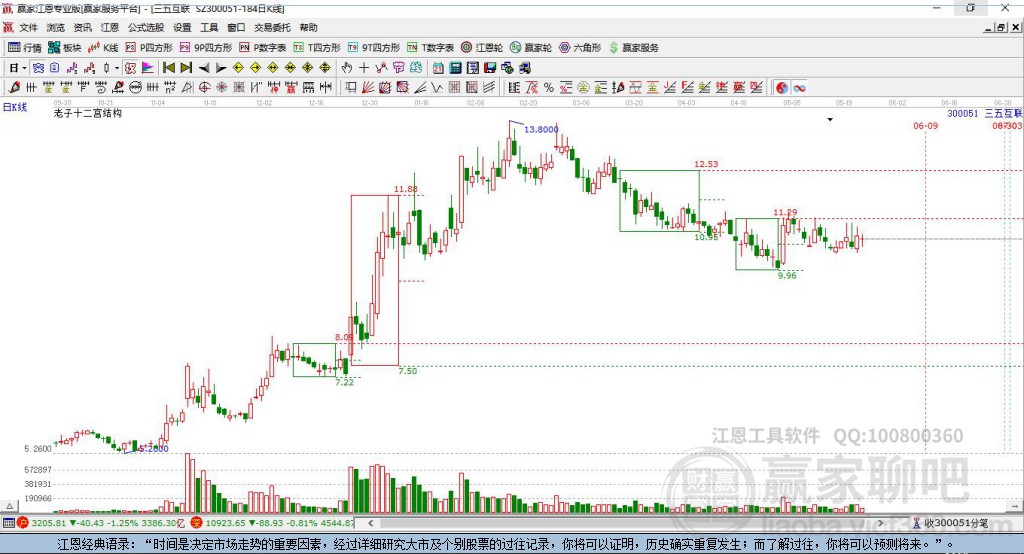Screen dimensions: 1024x554
Task: Click the 13.8000 high price label
Action: pyautogui.click(x=541, y=129)
